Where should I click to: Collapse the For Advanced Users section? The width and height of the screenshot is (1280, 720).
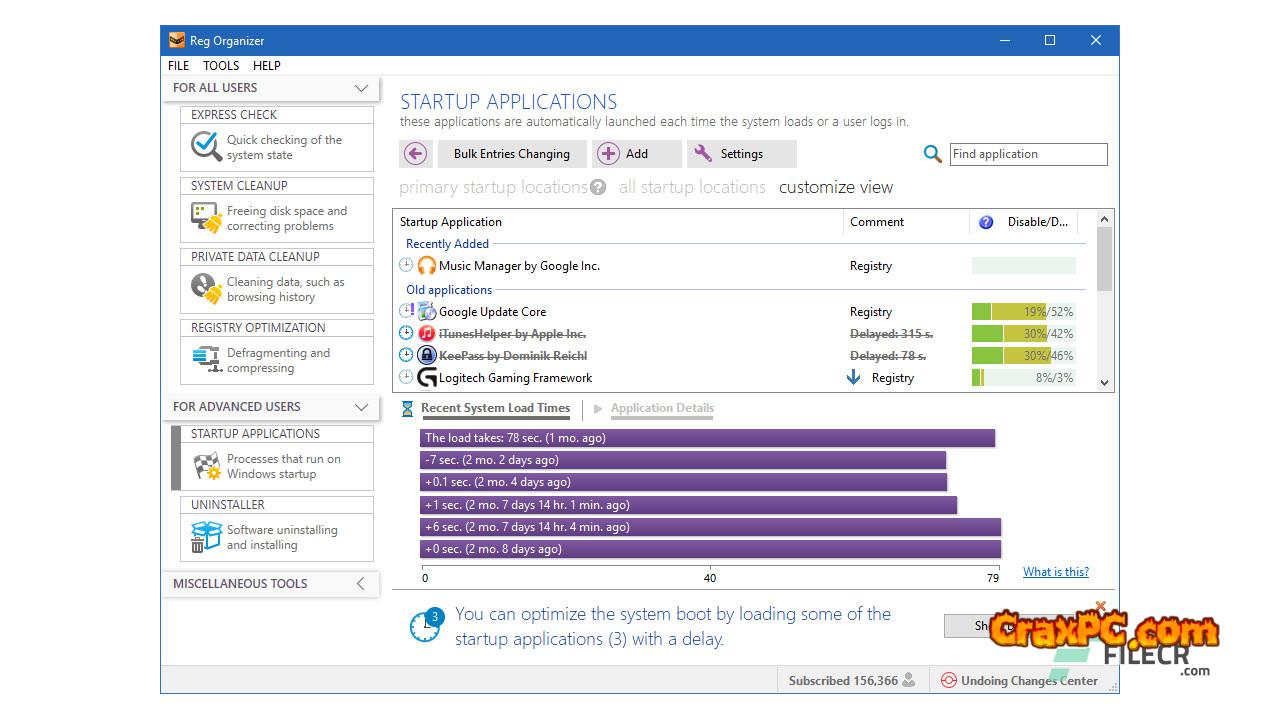pyautogui.click(x=361, y=407)
